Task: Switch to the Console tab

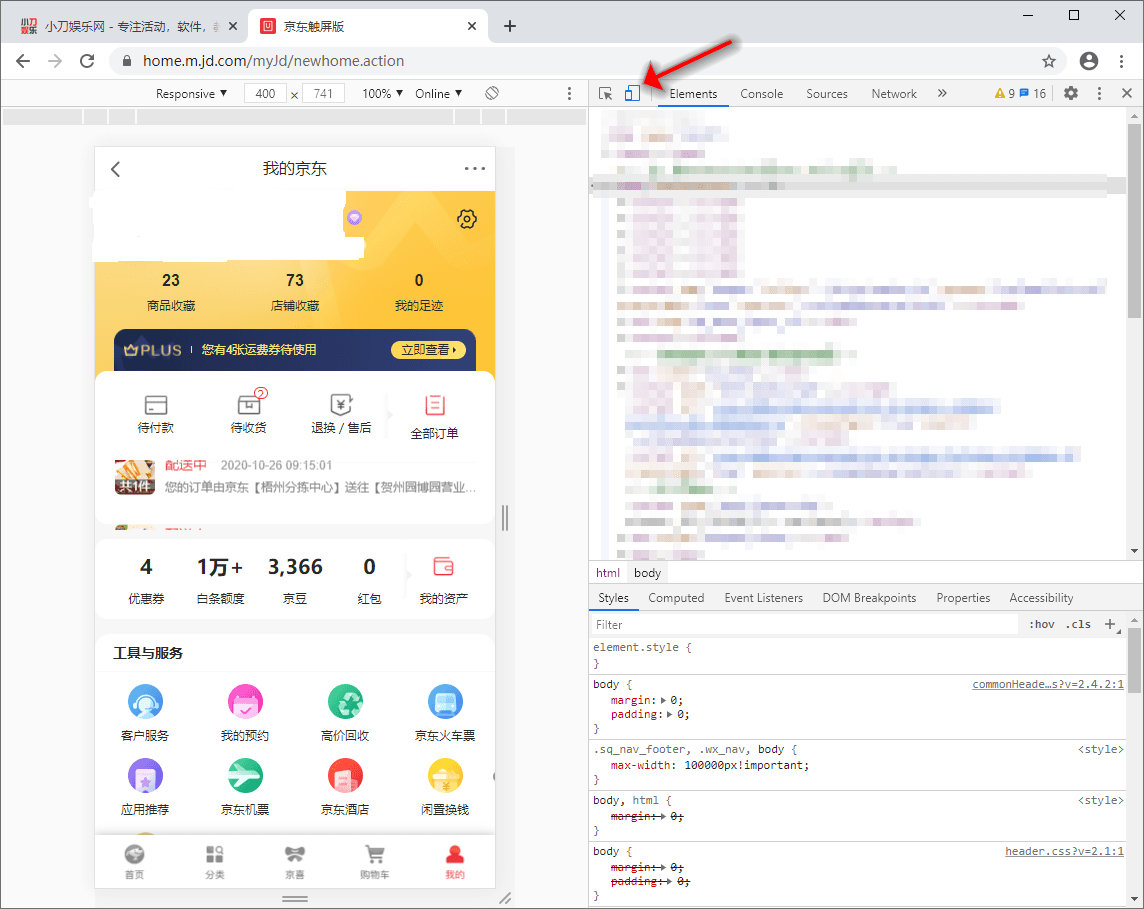Action: 761,93
